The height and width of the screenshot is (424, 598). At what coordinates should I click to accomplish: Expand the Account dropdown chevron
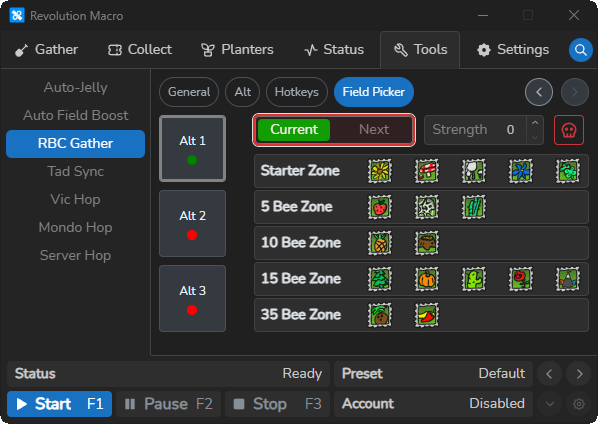[549, 404]
